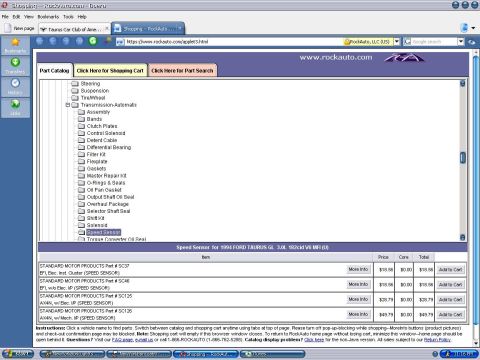Viewport: 480px width, 360px height.
Task: Open the Bookmarks sidebar panel
Action: [15, 45]
